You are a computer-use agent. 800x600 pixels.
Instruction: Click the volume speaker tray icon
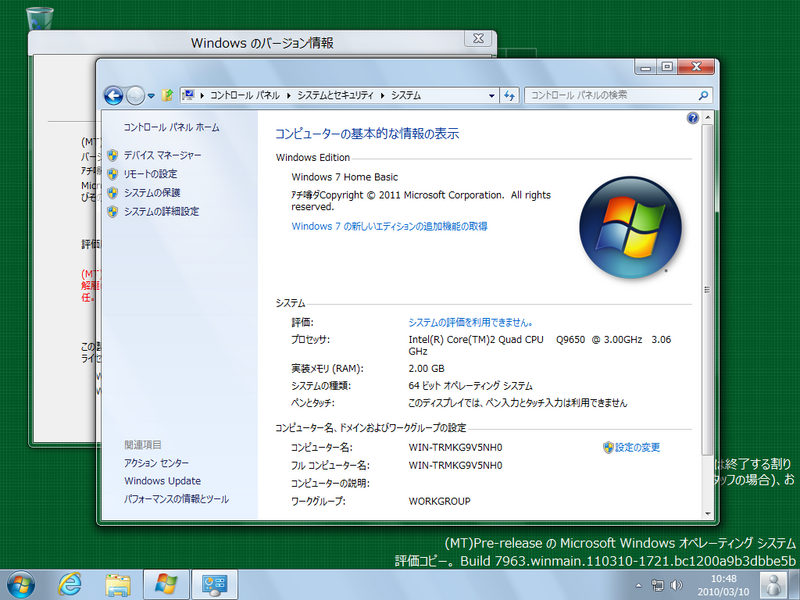[x=677, y=585]
